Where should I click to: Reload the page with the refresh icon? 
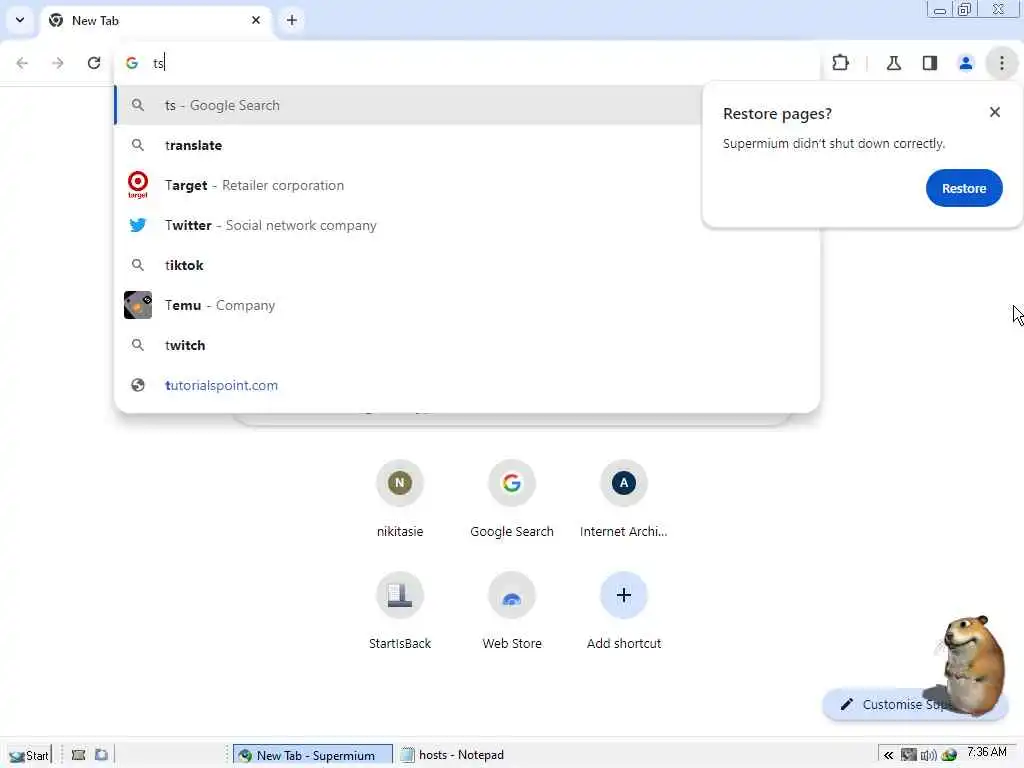[x=94, y=63]
